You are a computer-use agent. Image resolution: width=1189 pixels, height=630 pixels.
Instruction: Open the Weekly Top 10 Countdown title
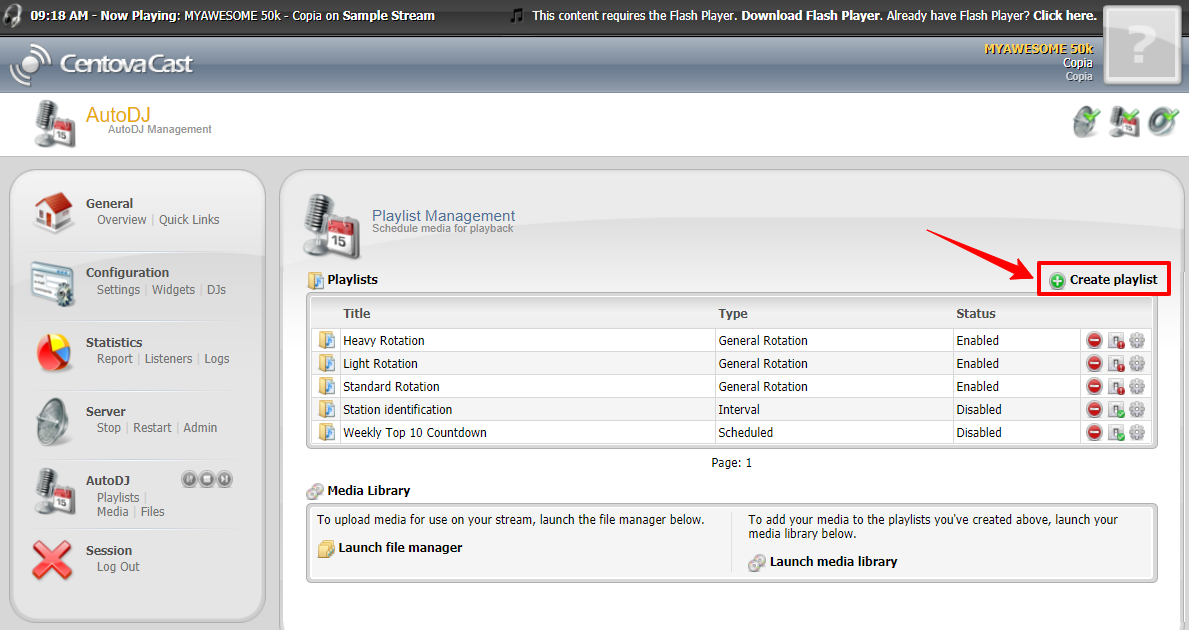(x=415, y=433)
